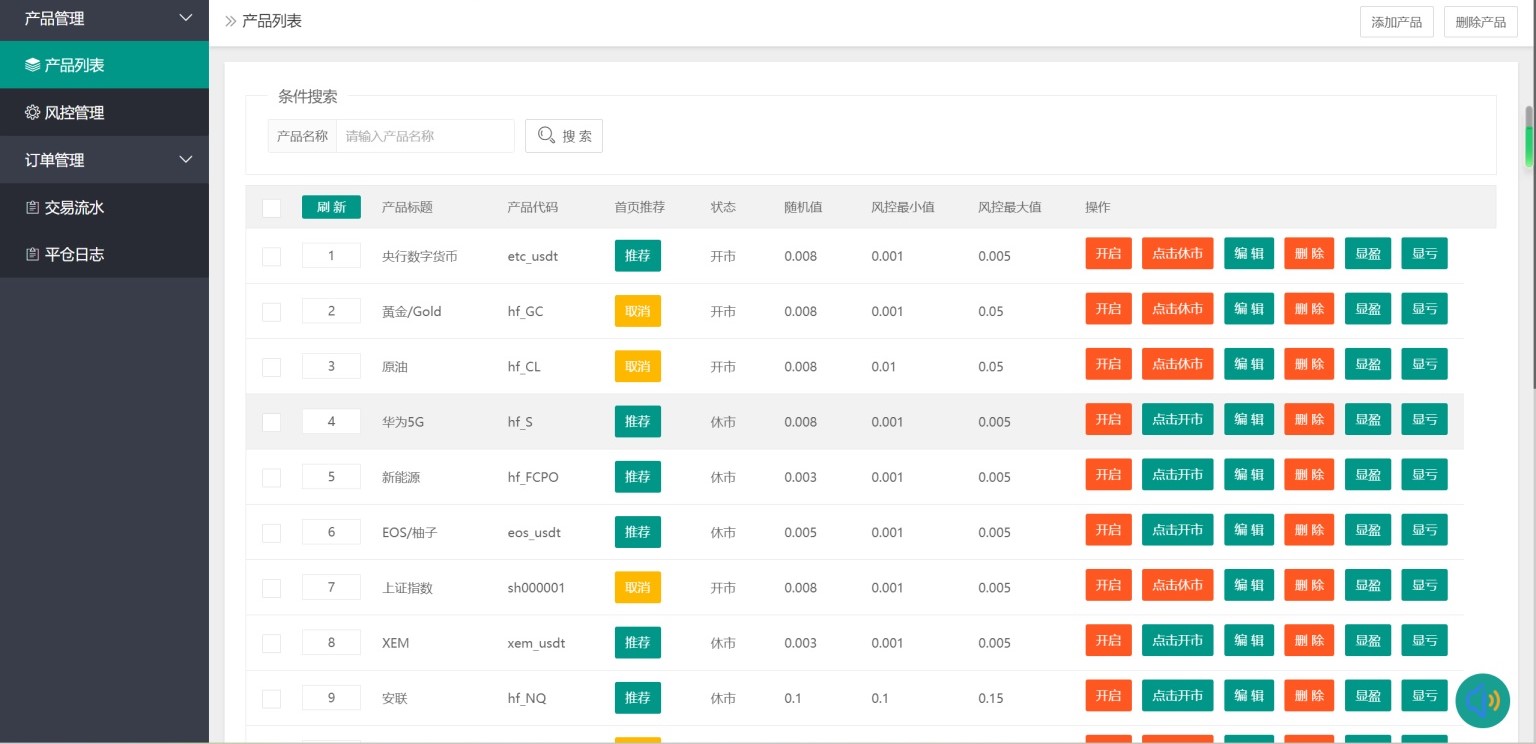This screenshot has height=744, width=1536.
Task: Check the box for EOS/柚子 row
Action: (271, 532)
